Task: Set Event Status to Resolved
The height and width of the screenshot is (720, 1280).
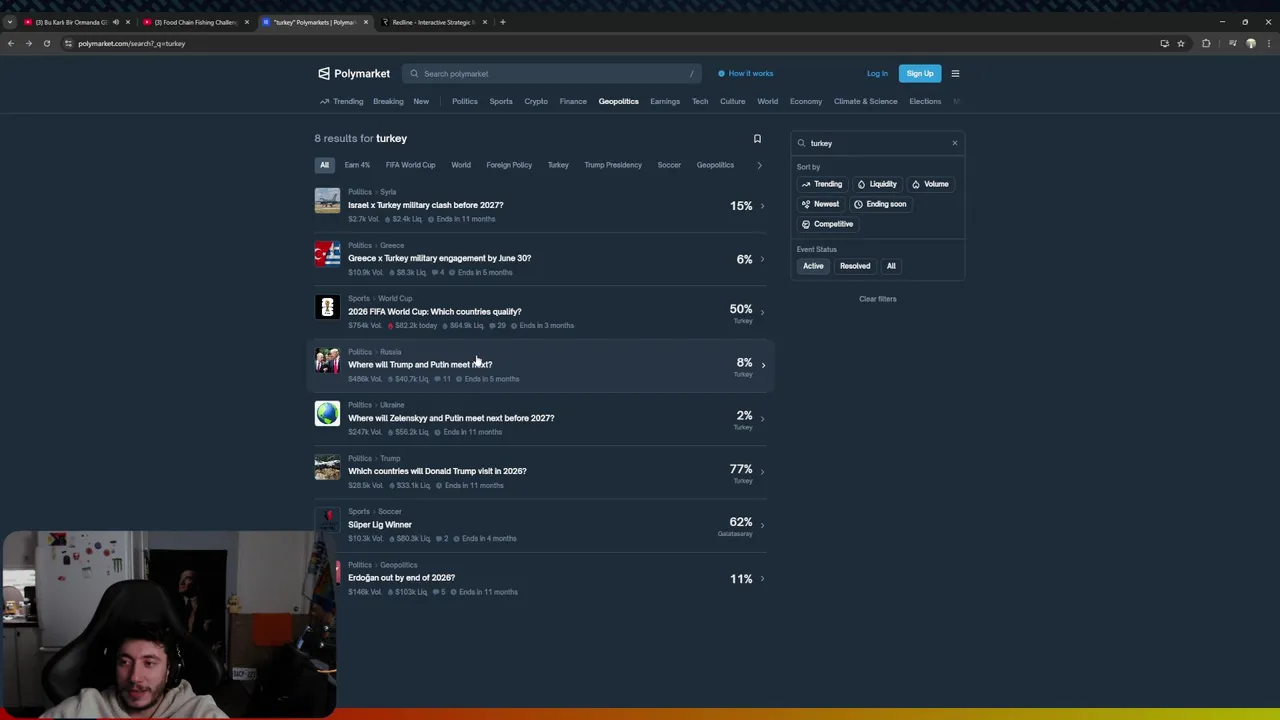Action: (855, 266)
